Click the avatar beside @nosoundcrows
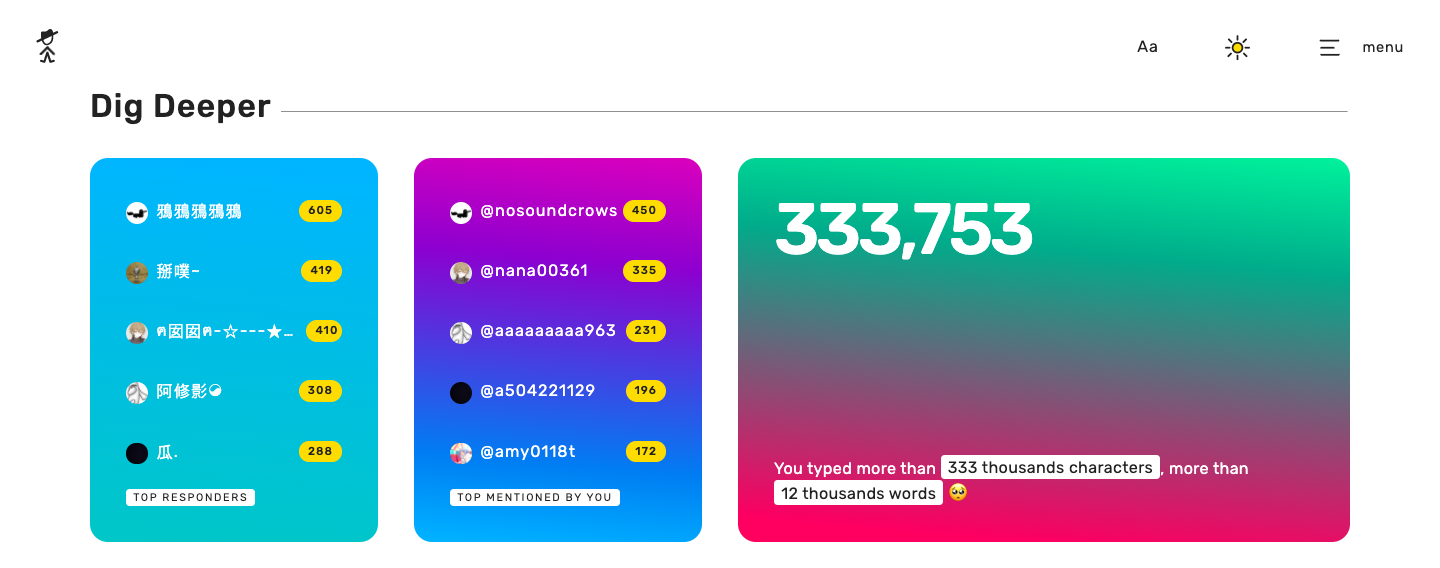This screenshot has width=1440, height=568. [461, 212]
